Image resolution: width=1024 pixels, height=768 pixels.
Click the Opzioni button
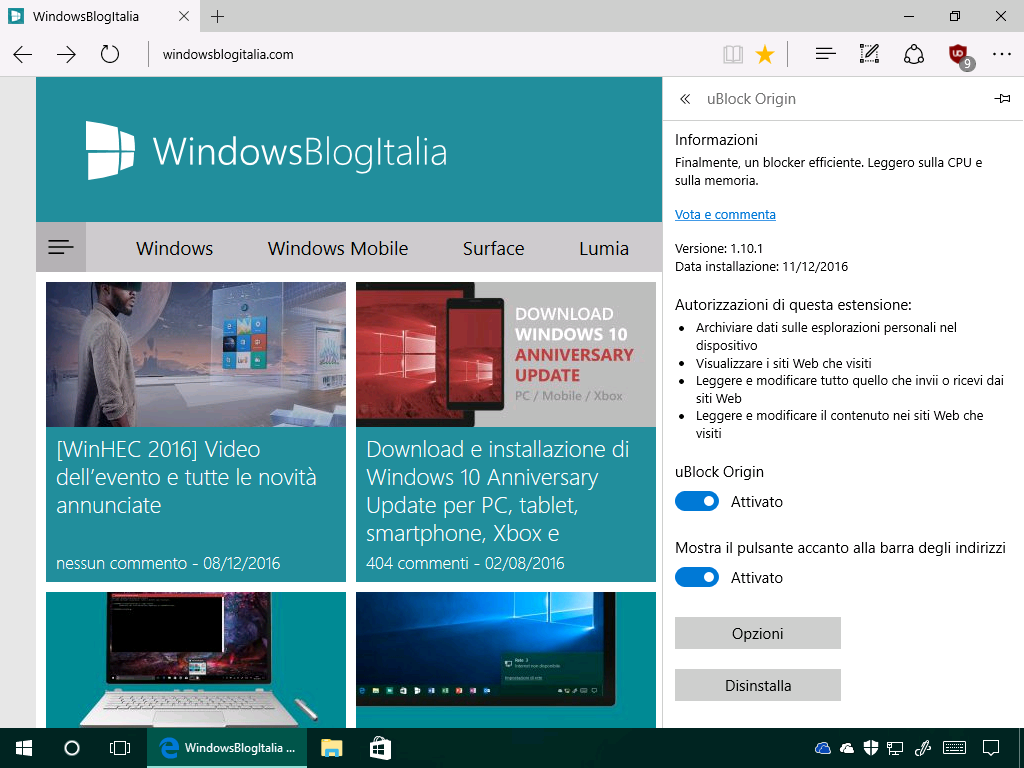[x=758, y=633]
